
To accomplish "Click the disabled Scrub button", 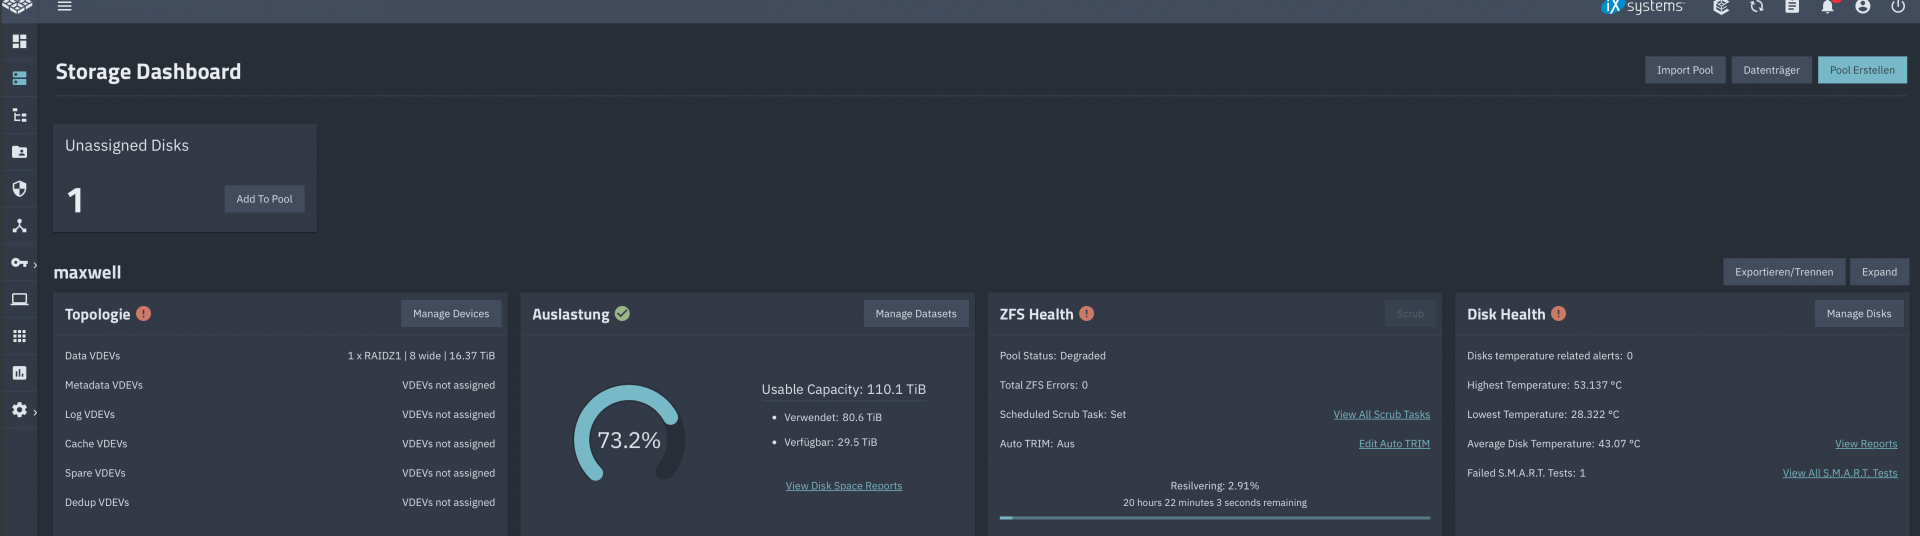I will point(1410,314).
